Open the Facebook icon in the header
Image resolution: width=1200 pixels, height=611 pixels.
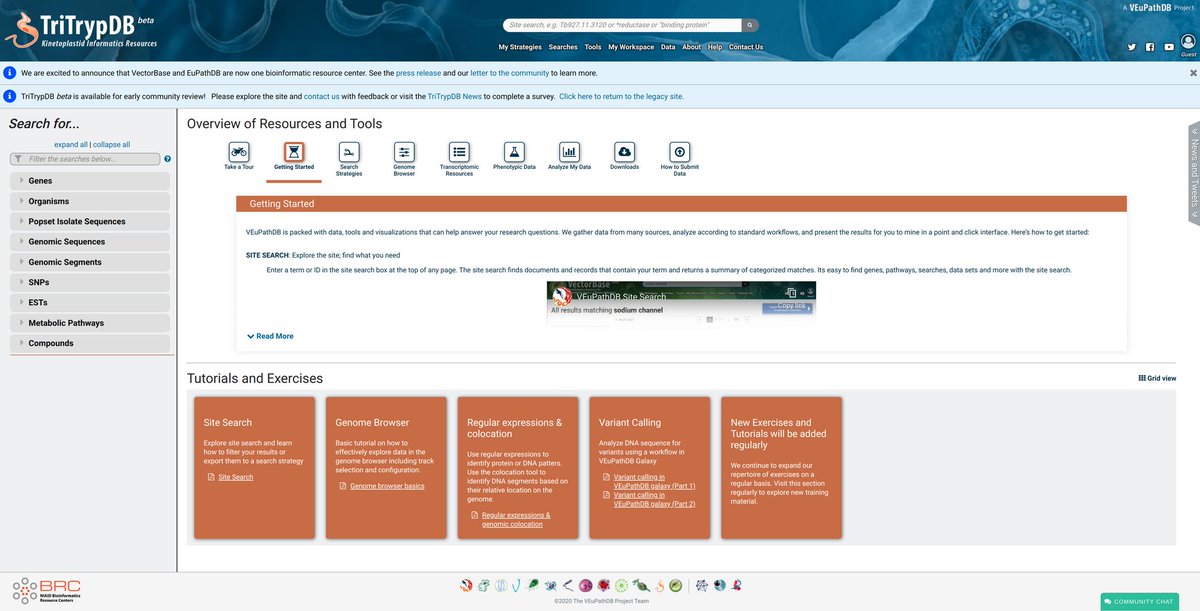pyautogui.click(x=1150, y=47)
